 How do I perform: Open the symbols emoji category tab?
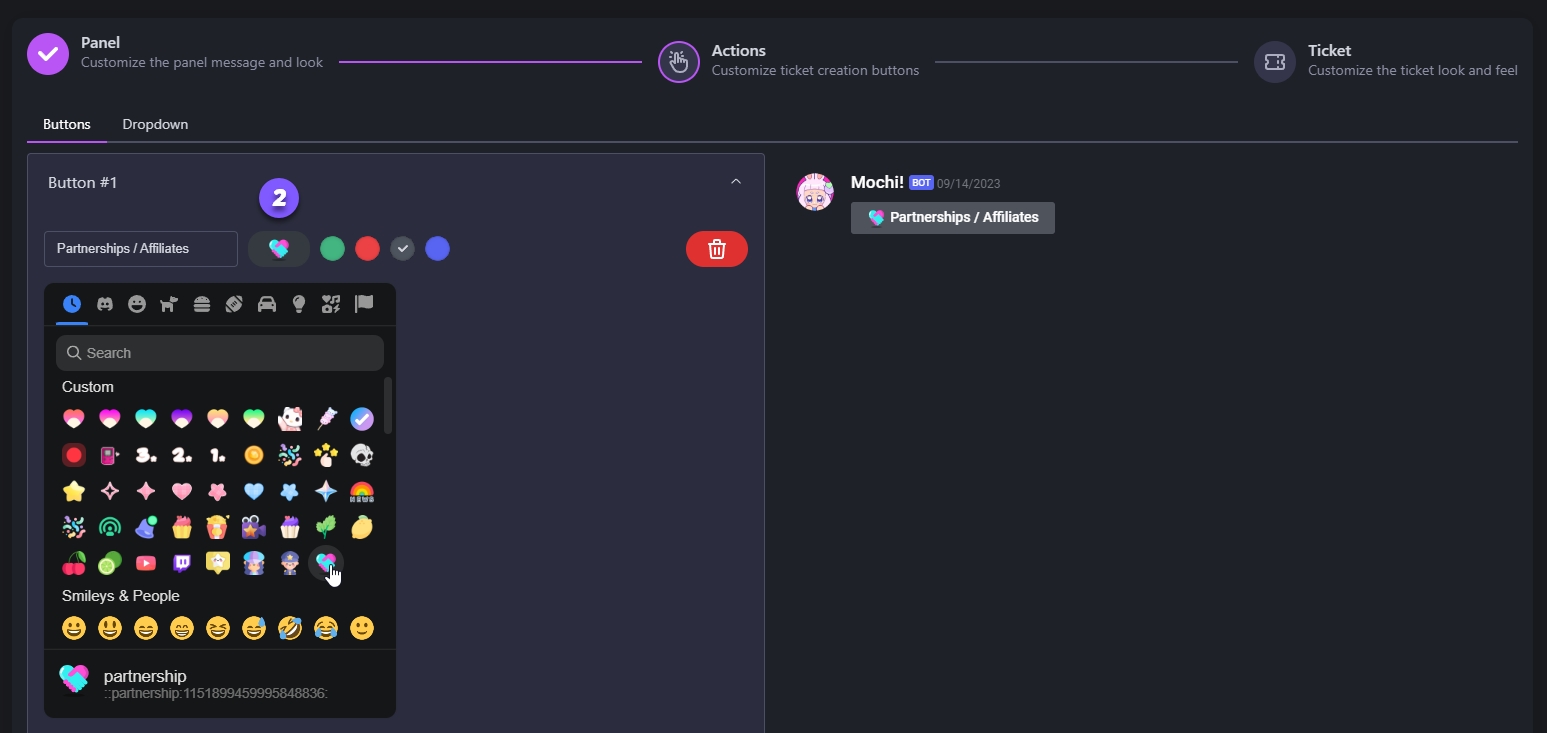(x=331, y=304)
